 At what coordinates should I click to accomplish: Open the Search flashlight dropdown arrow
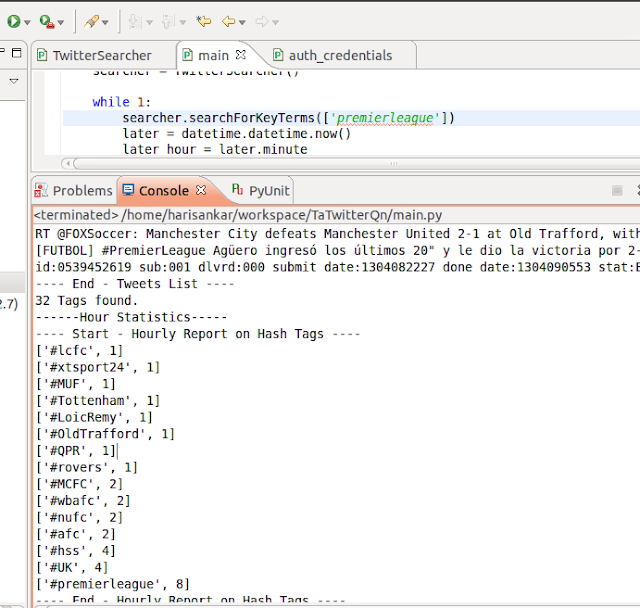pyautogui.click(x=105, y=22)
